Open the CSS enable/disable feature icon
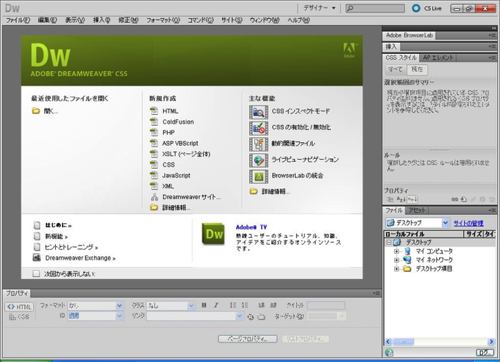The width and height of the screenshot is (500, 362). click(x=258, y=128)
